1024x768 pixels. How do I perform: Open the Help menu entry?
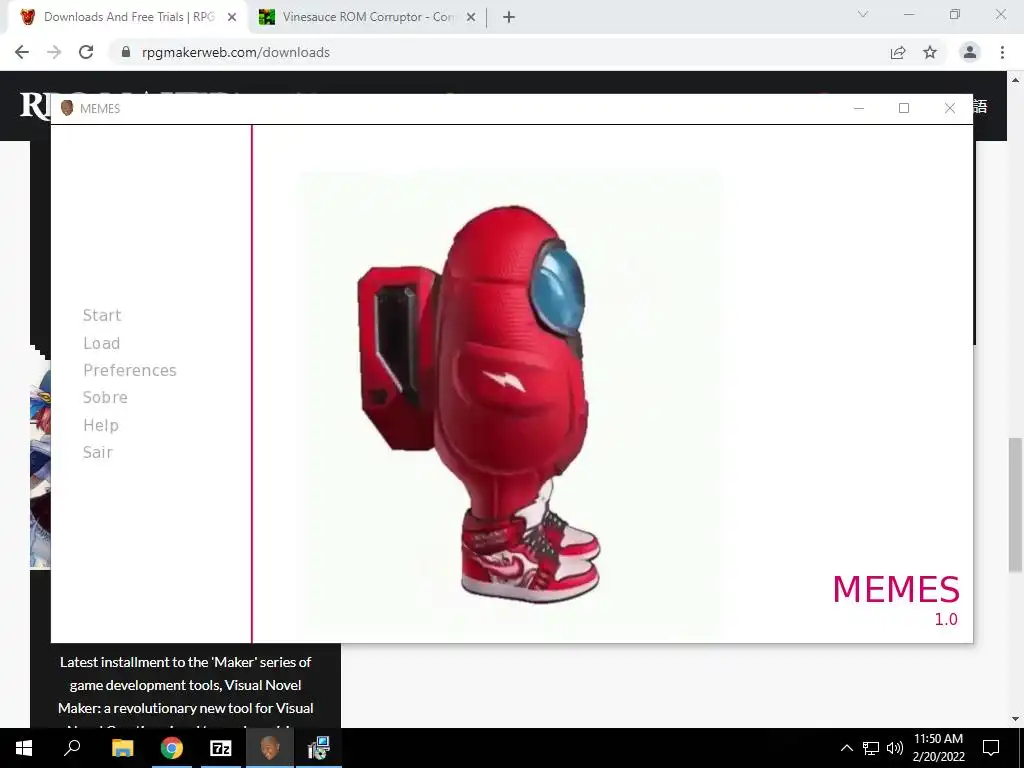click(x=101, y=425)
